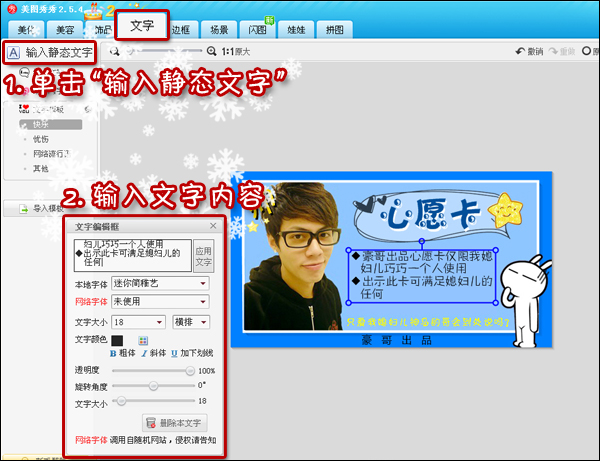
Task: Click the zoom out magnifier icon
Action: point(114,51)
